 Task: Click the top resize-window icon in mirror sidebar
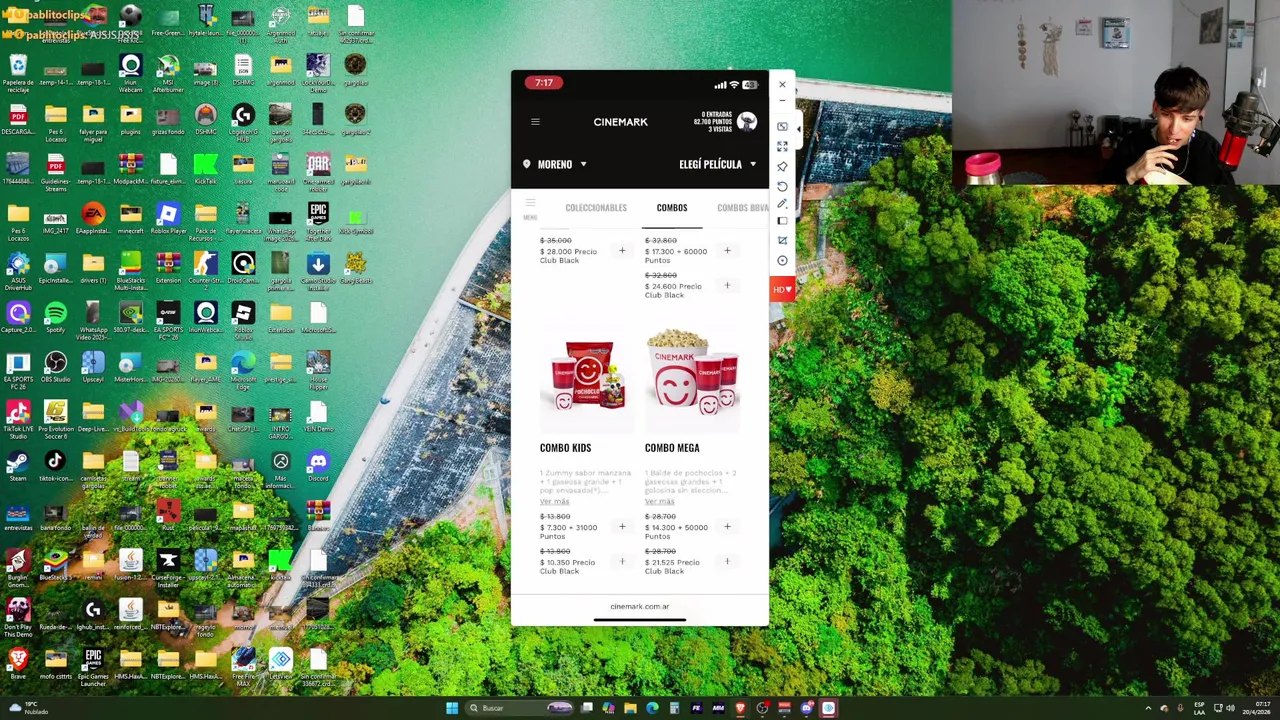click(782, 126)
